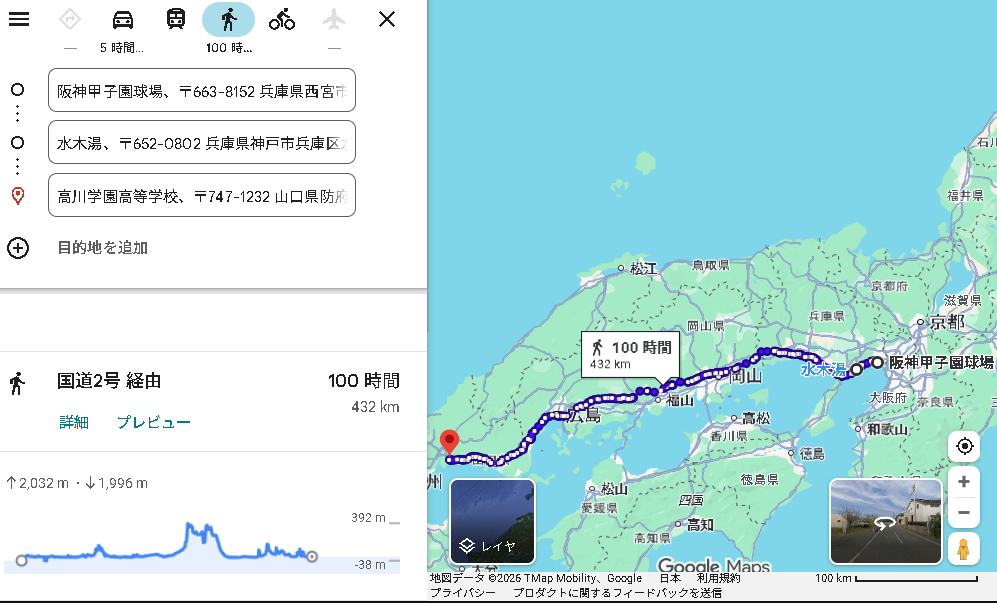Open the プレビュー route preview

[x=153, y=422]
